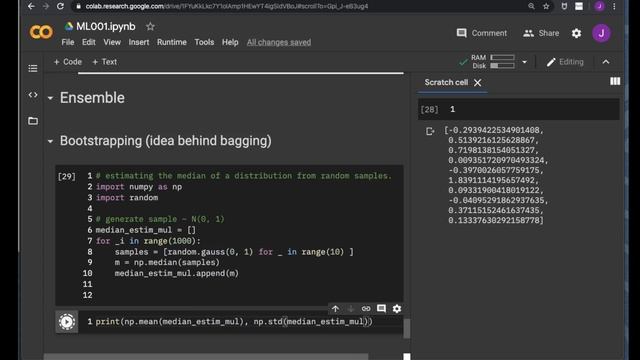
Task: Click the browser forward arrow
Action: click(46, 6)
